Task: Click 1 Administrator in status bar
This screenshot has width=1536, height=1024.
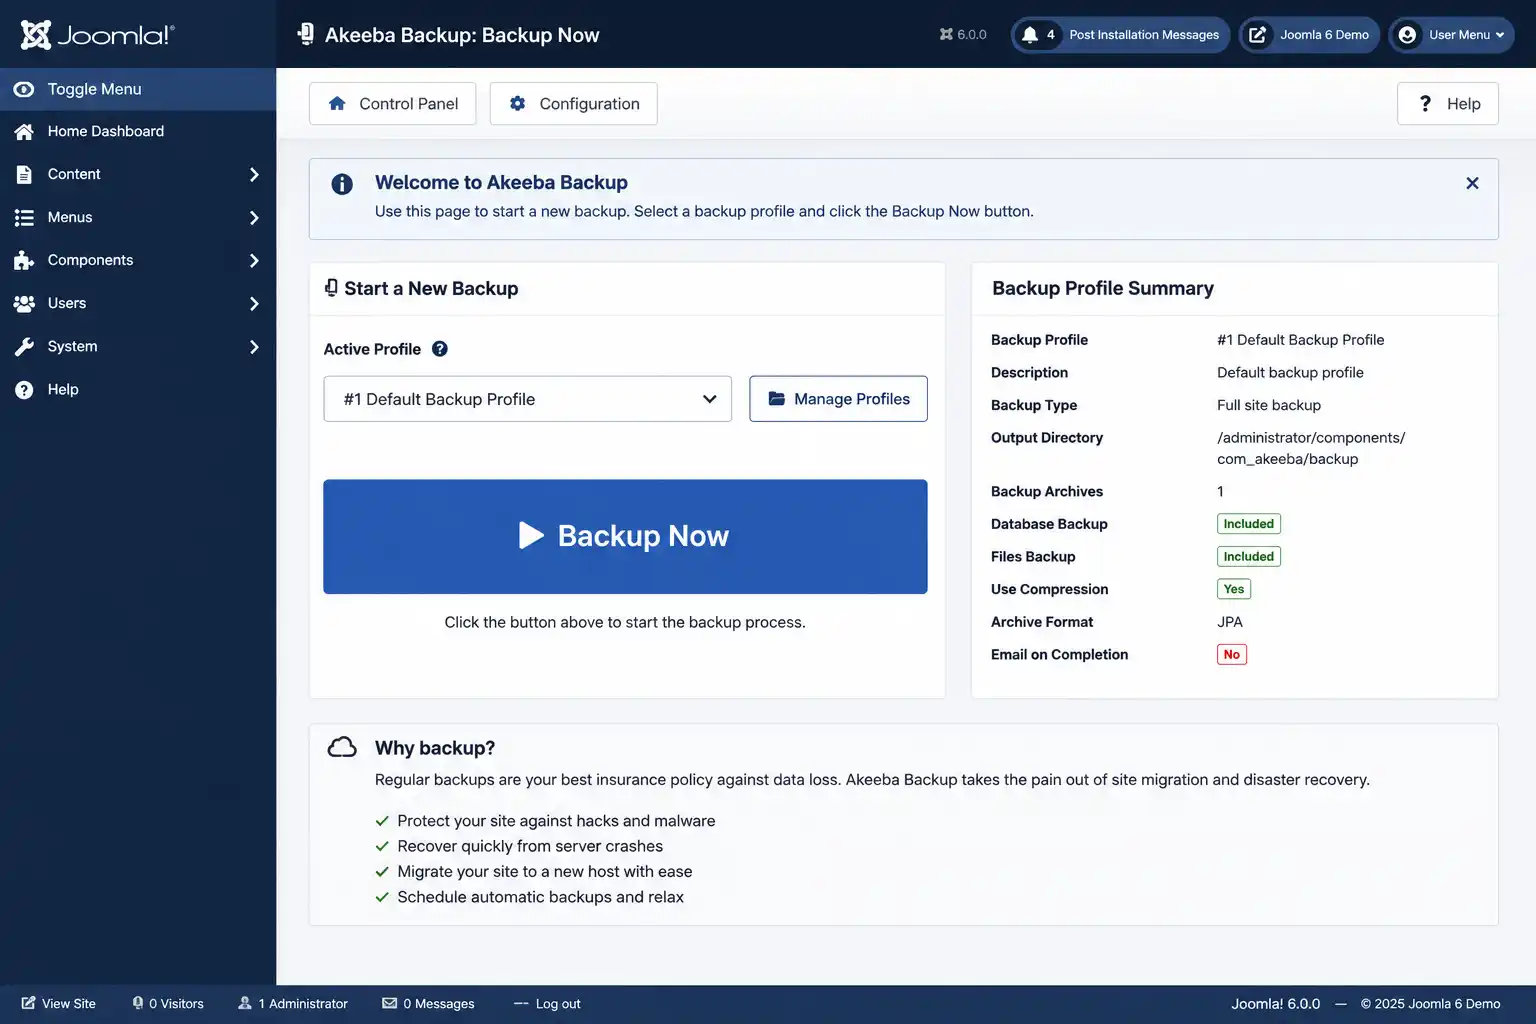Action: pos(293,1004)
